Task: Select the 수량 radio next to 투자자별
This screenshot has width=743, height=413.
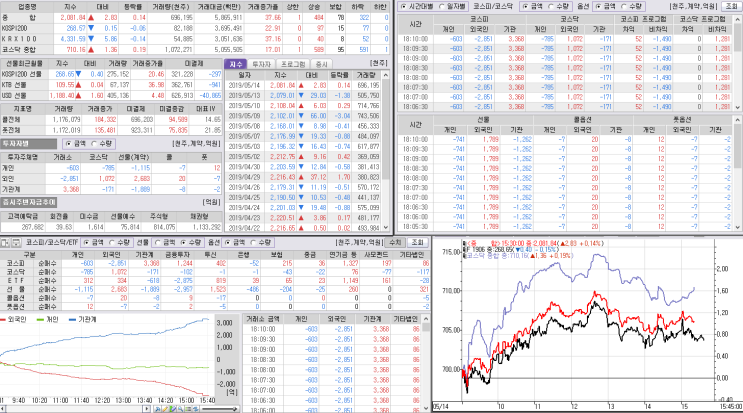Action: click(x=103, y=144)
